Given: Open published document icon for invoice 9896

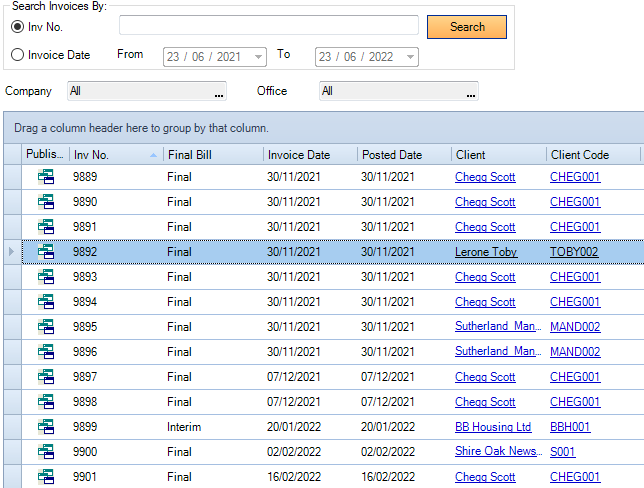Looking at the screenshot, I should (46, 352).
